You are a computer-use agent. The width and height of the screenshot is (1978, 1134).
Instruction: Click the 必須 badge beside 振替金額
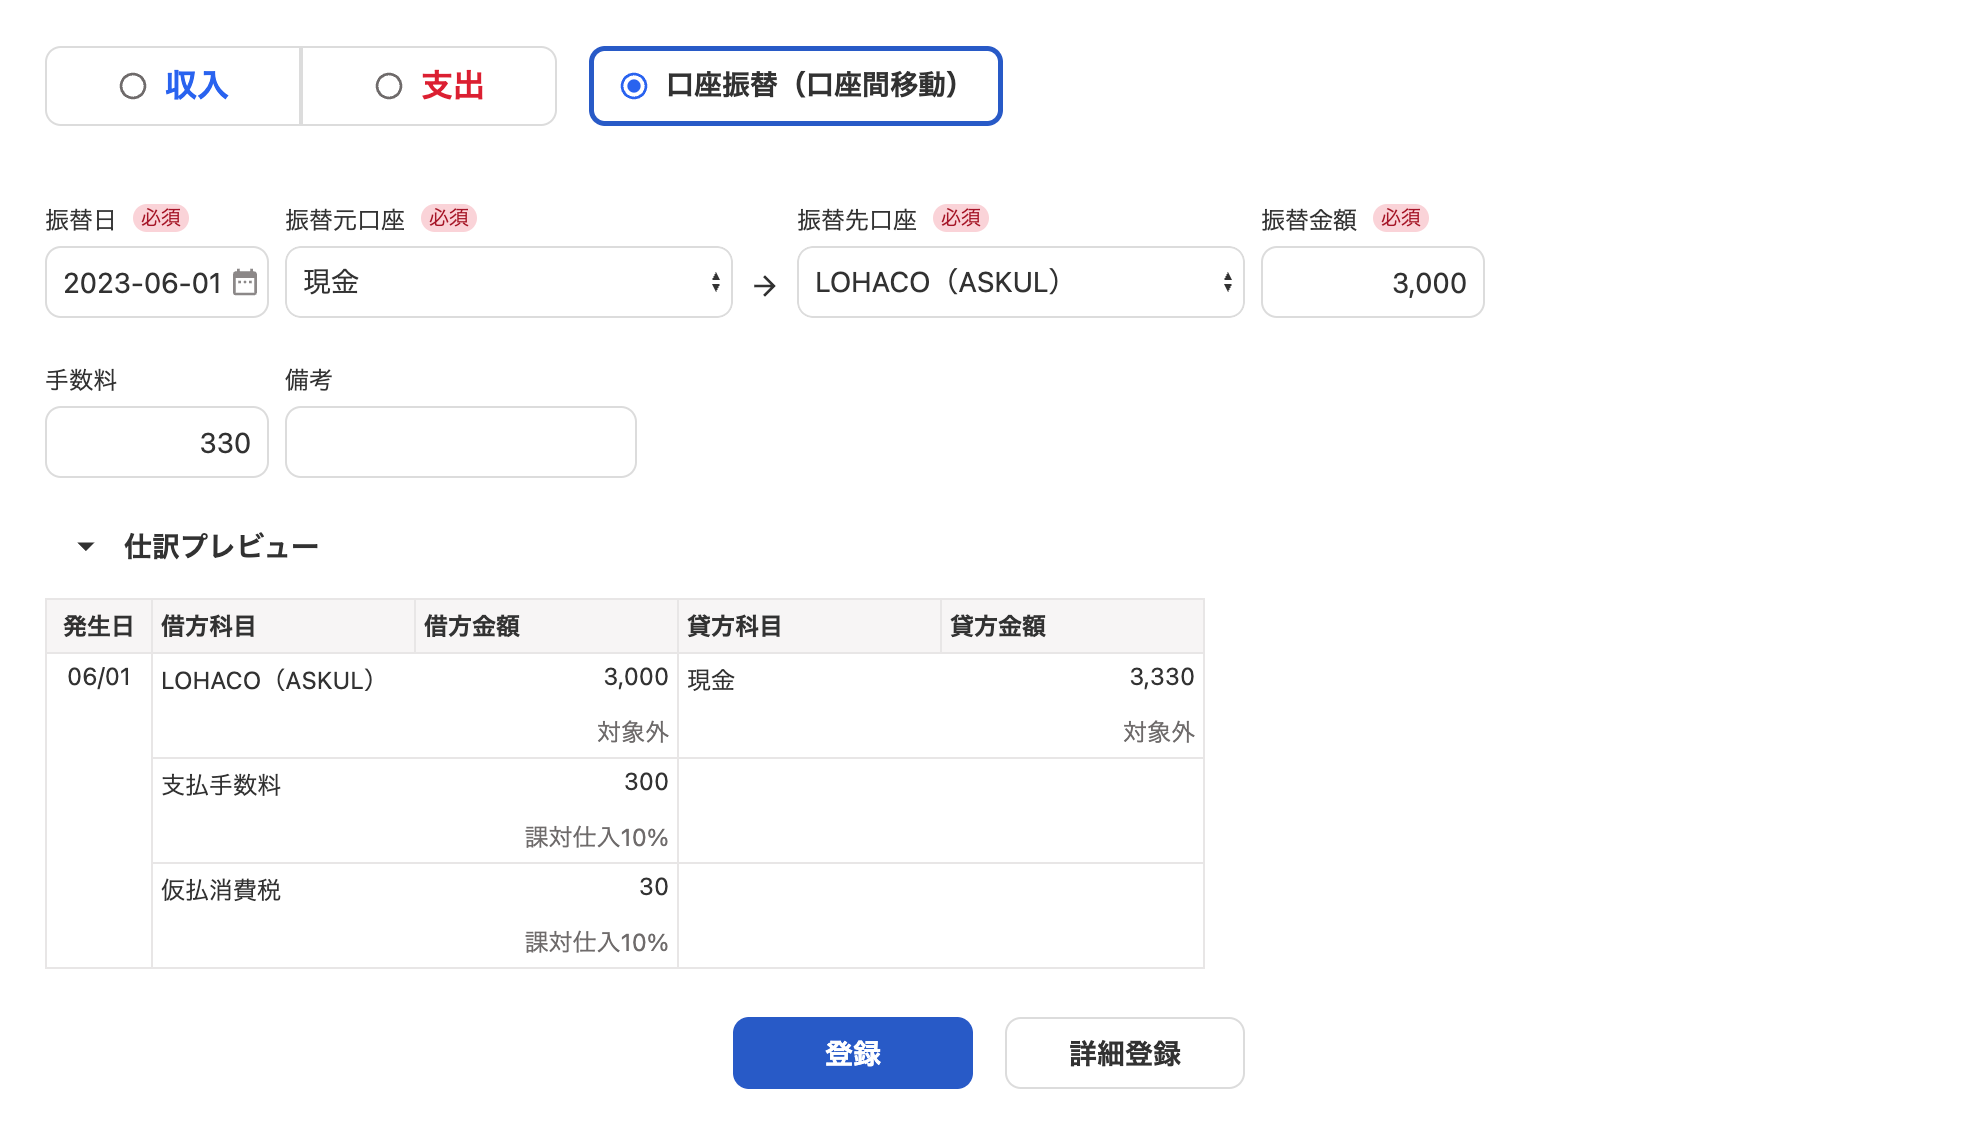point(1401,218)
